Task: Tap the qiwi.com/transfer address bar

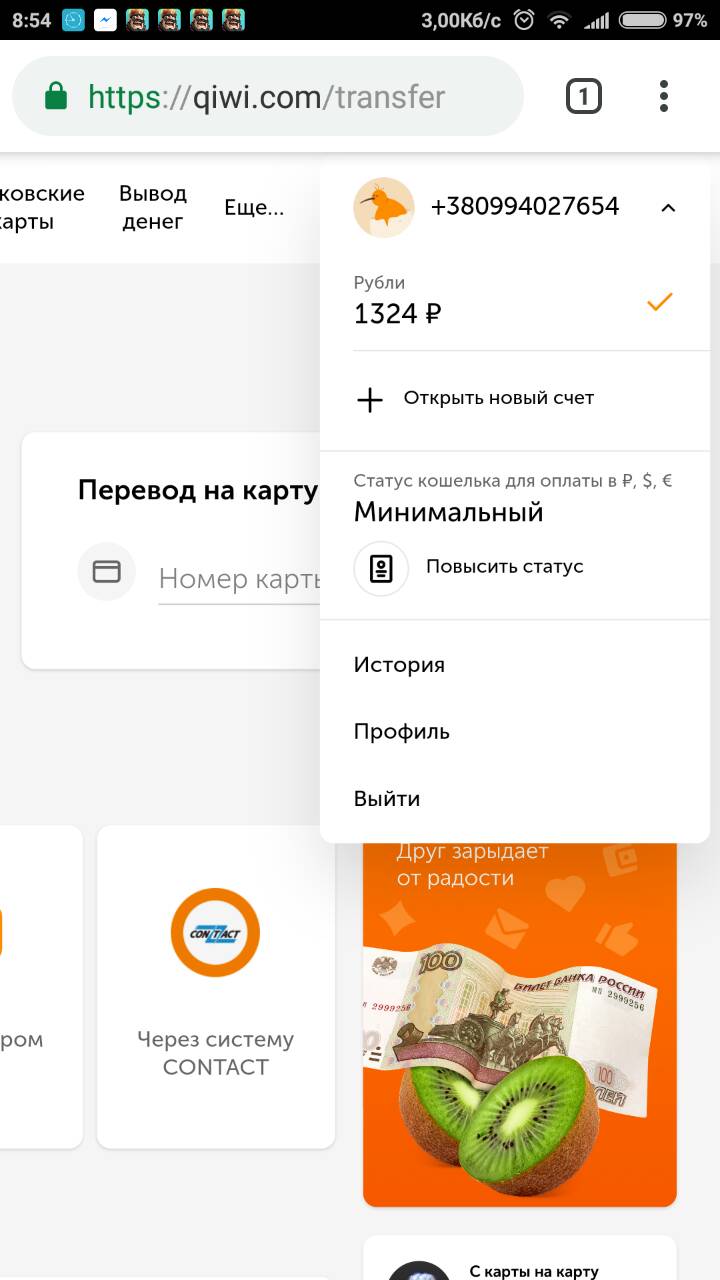Action: pyautogui.click(x=268, y=96)
